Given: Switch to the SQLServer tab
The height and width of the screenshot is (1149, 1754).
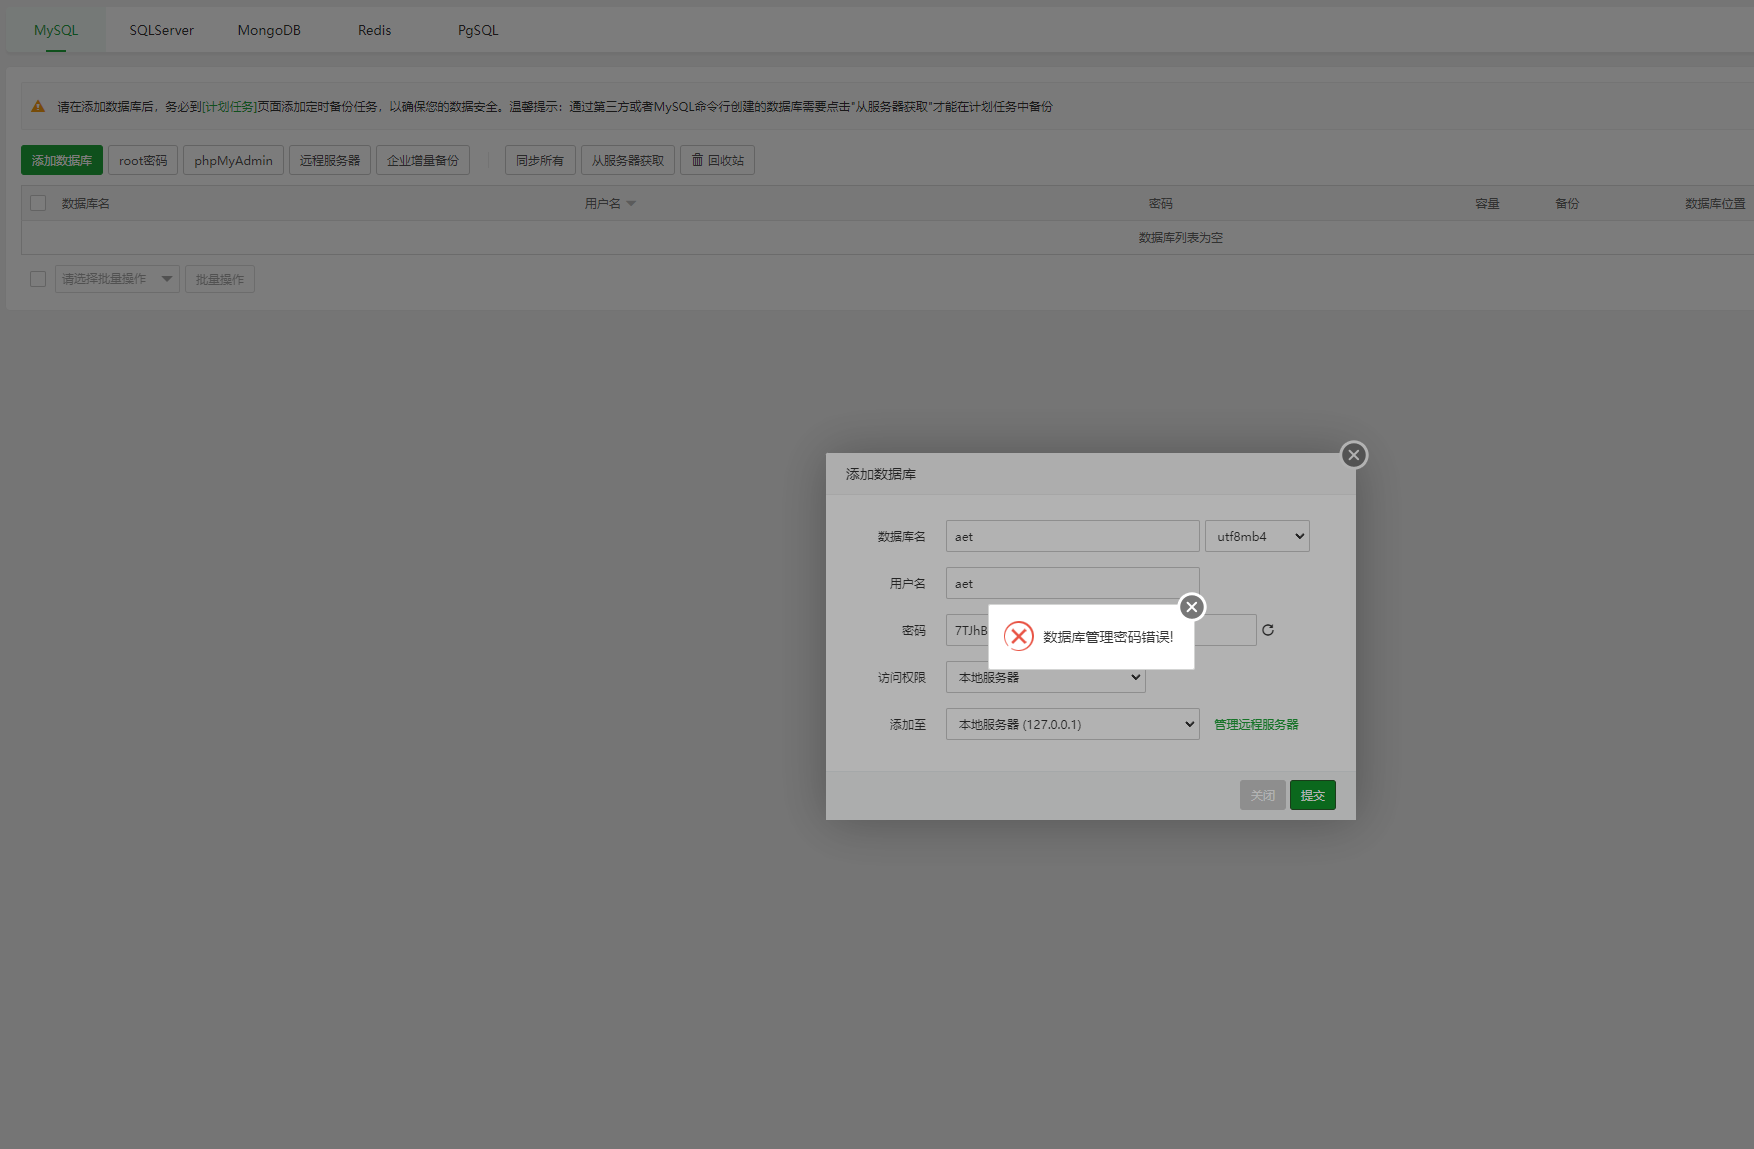Looking at the screenshot, I should [161, 30].
